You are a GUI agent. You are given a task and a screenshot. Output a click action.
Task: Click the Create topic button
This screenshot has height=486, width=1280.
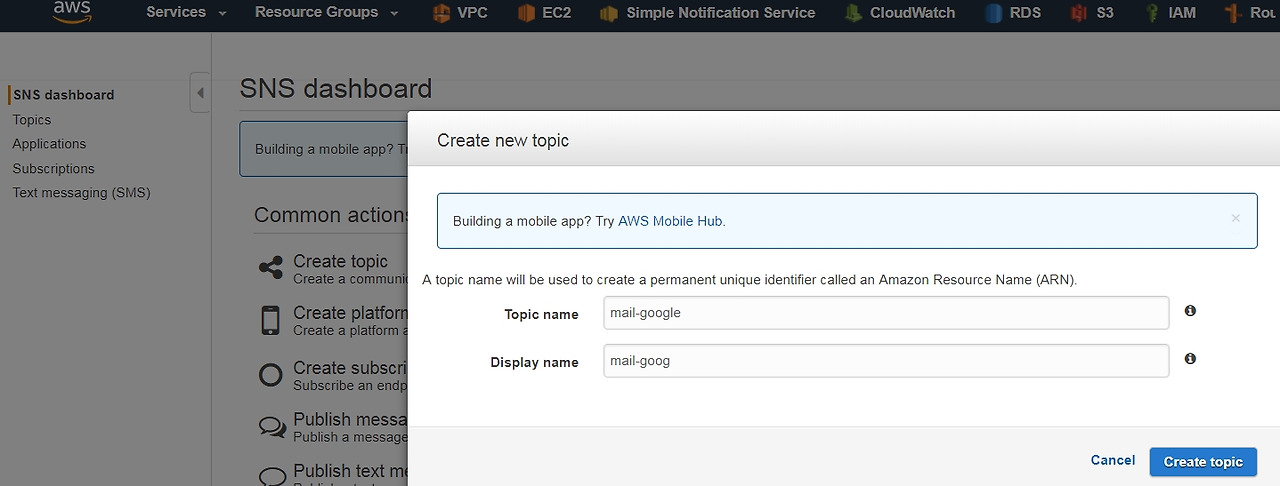click(x=1203, y=461)
